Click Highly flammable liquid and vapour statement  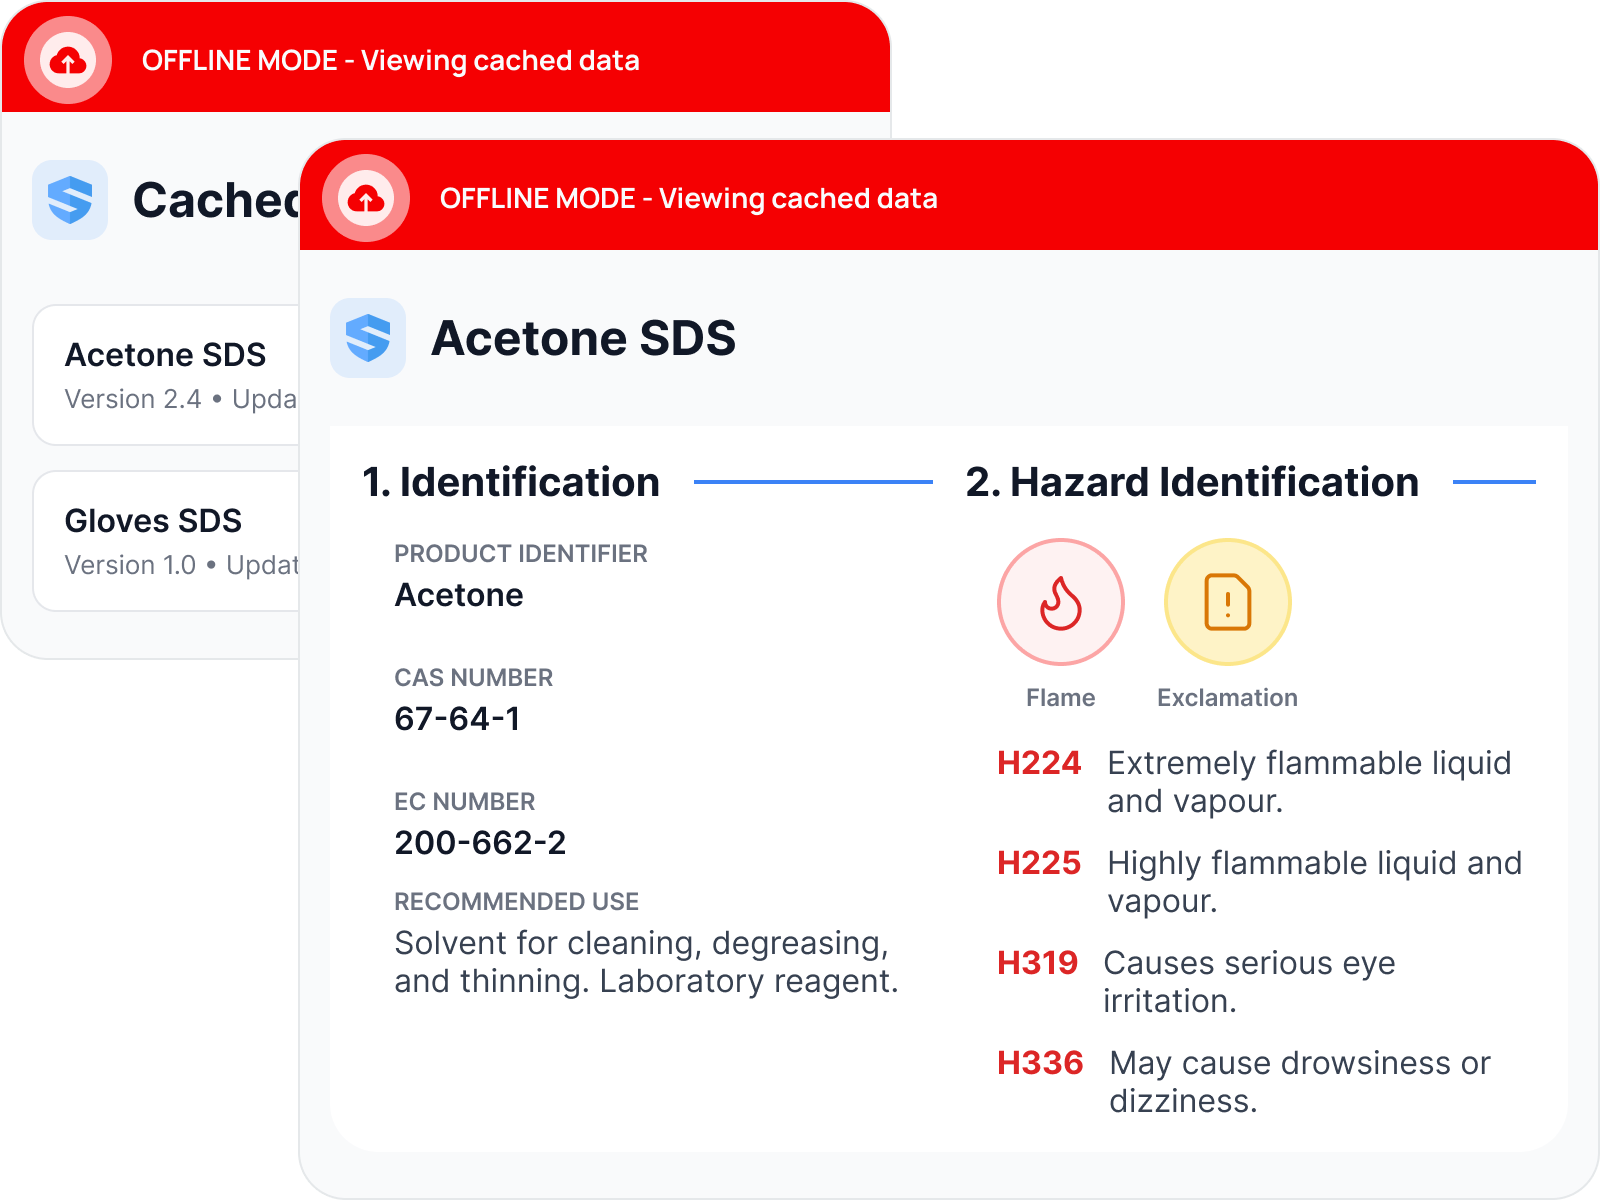(1314, 882)
